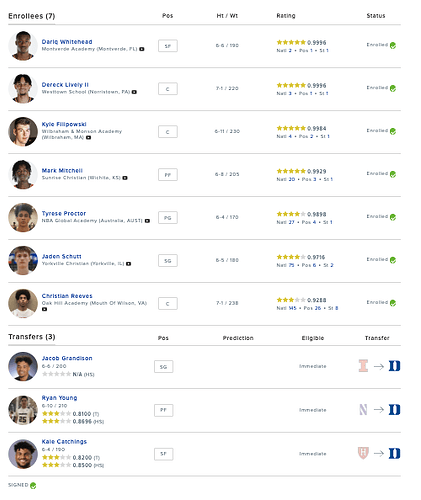421x500 pixels.
Task: Click green enrolled checkmark for Jaden Schutt
Action: pos(393,260)
